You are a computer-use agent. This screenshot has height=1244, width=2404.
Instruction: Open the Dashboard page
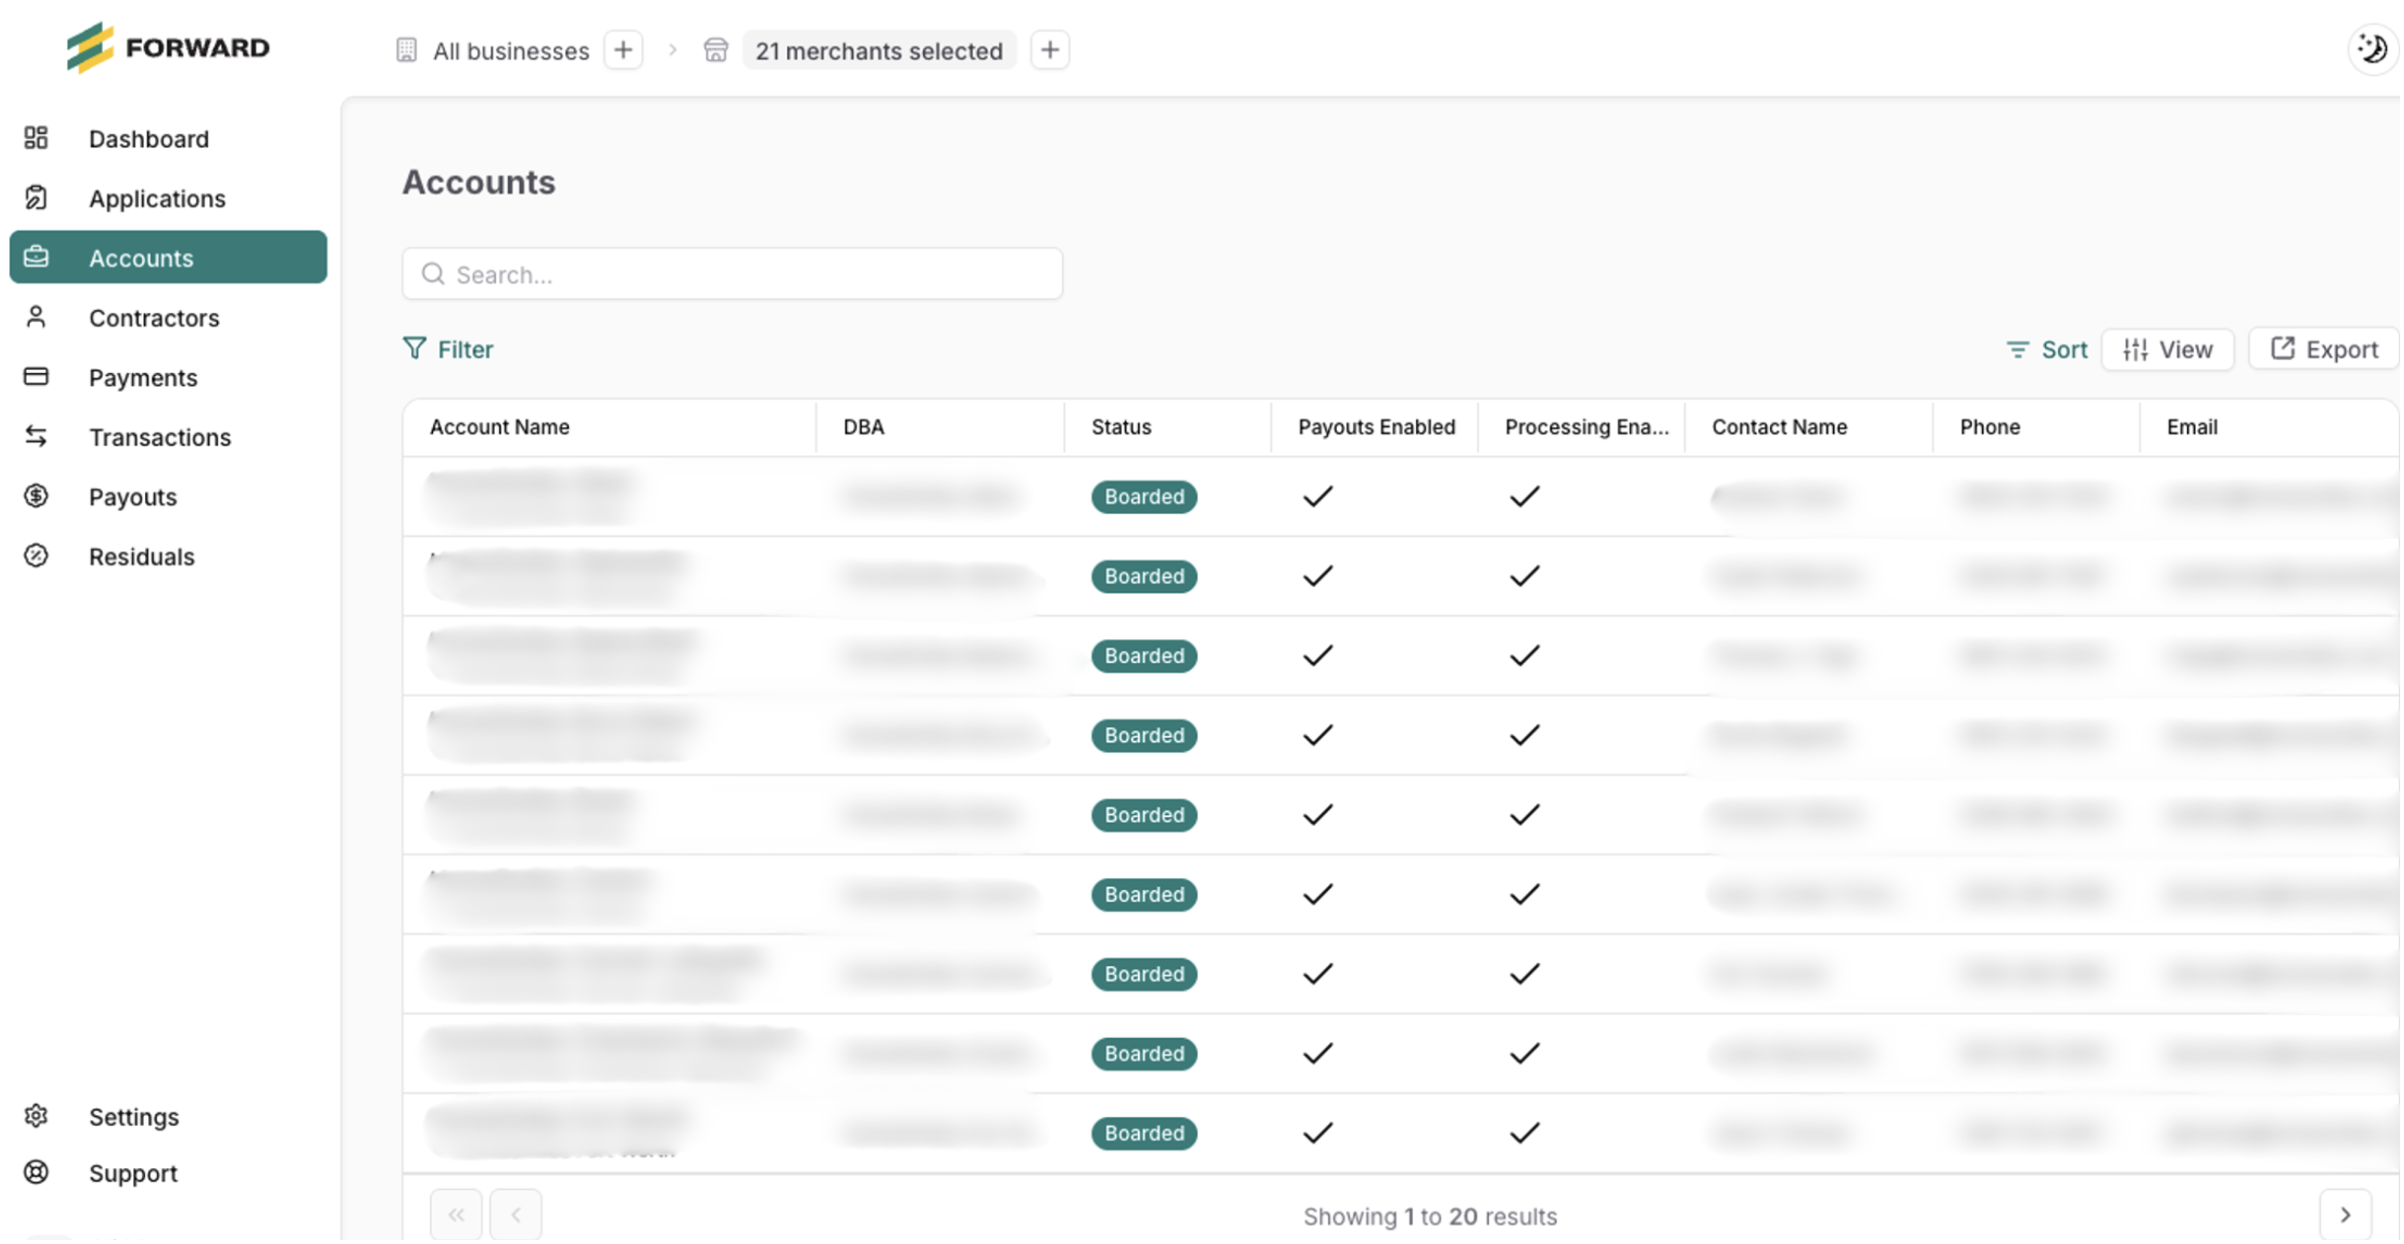tap(148, 139)
